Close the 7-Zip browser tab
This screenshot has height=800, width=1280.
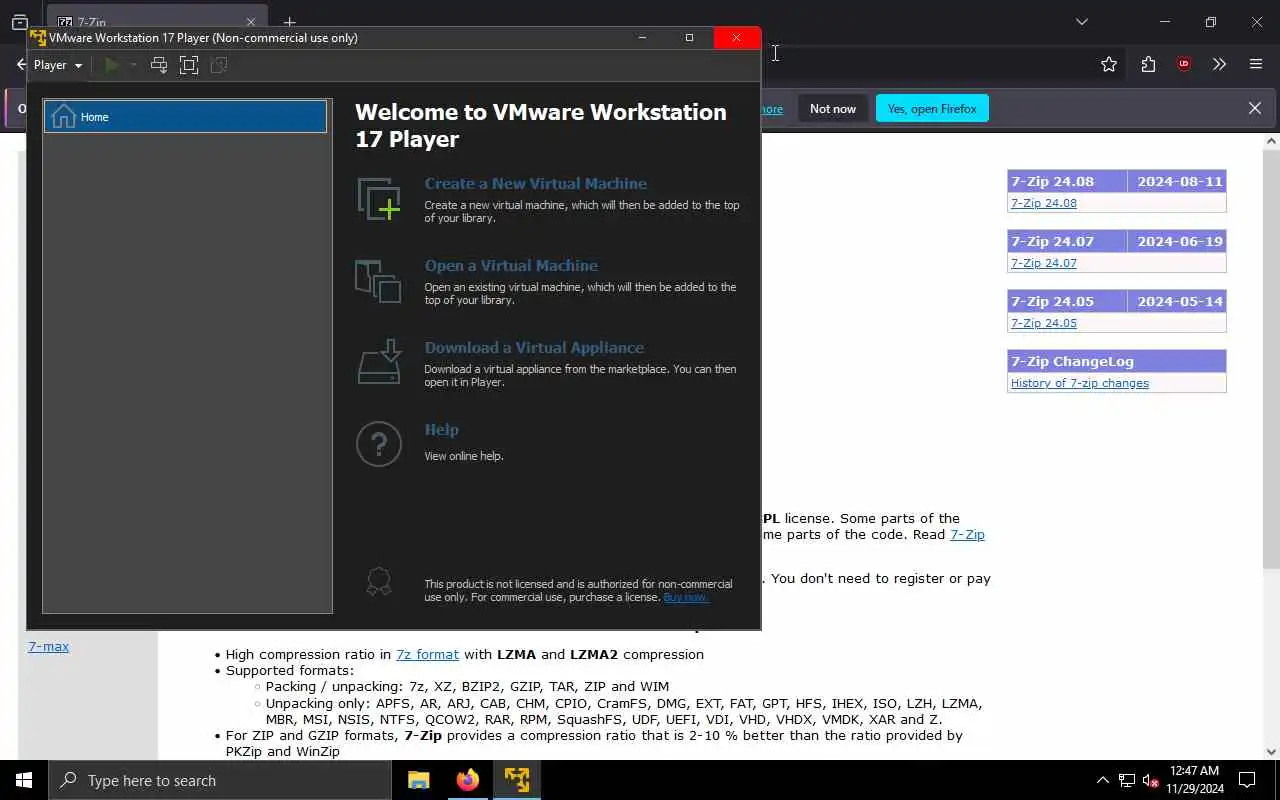(x=251, y=22)
